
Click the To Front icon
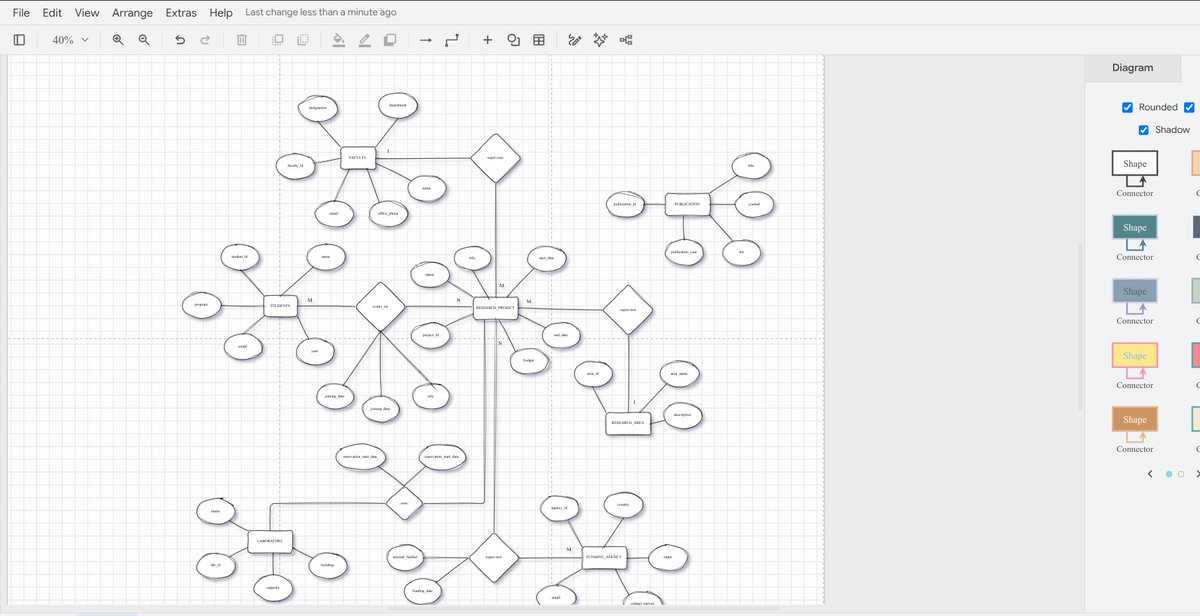coord(277,40)
